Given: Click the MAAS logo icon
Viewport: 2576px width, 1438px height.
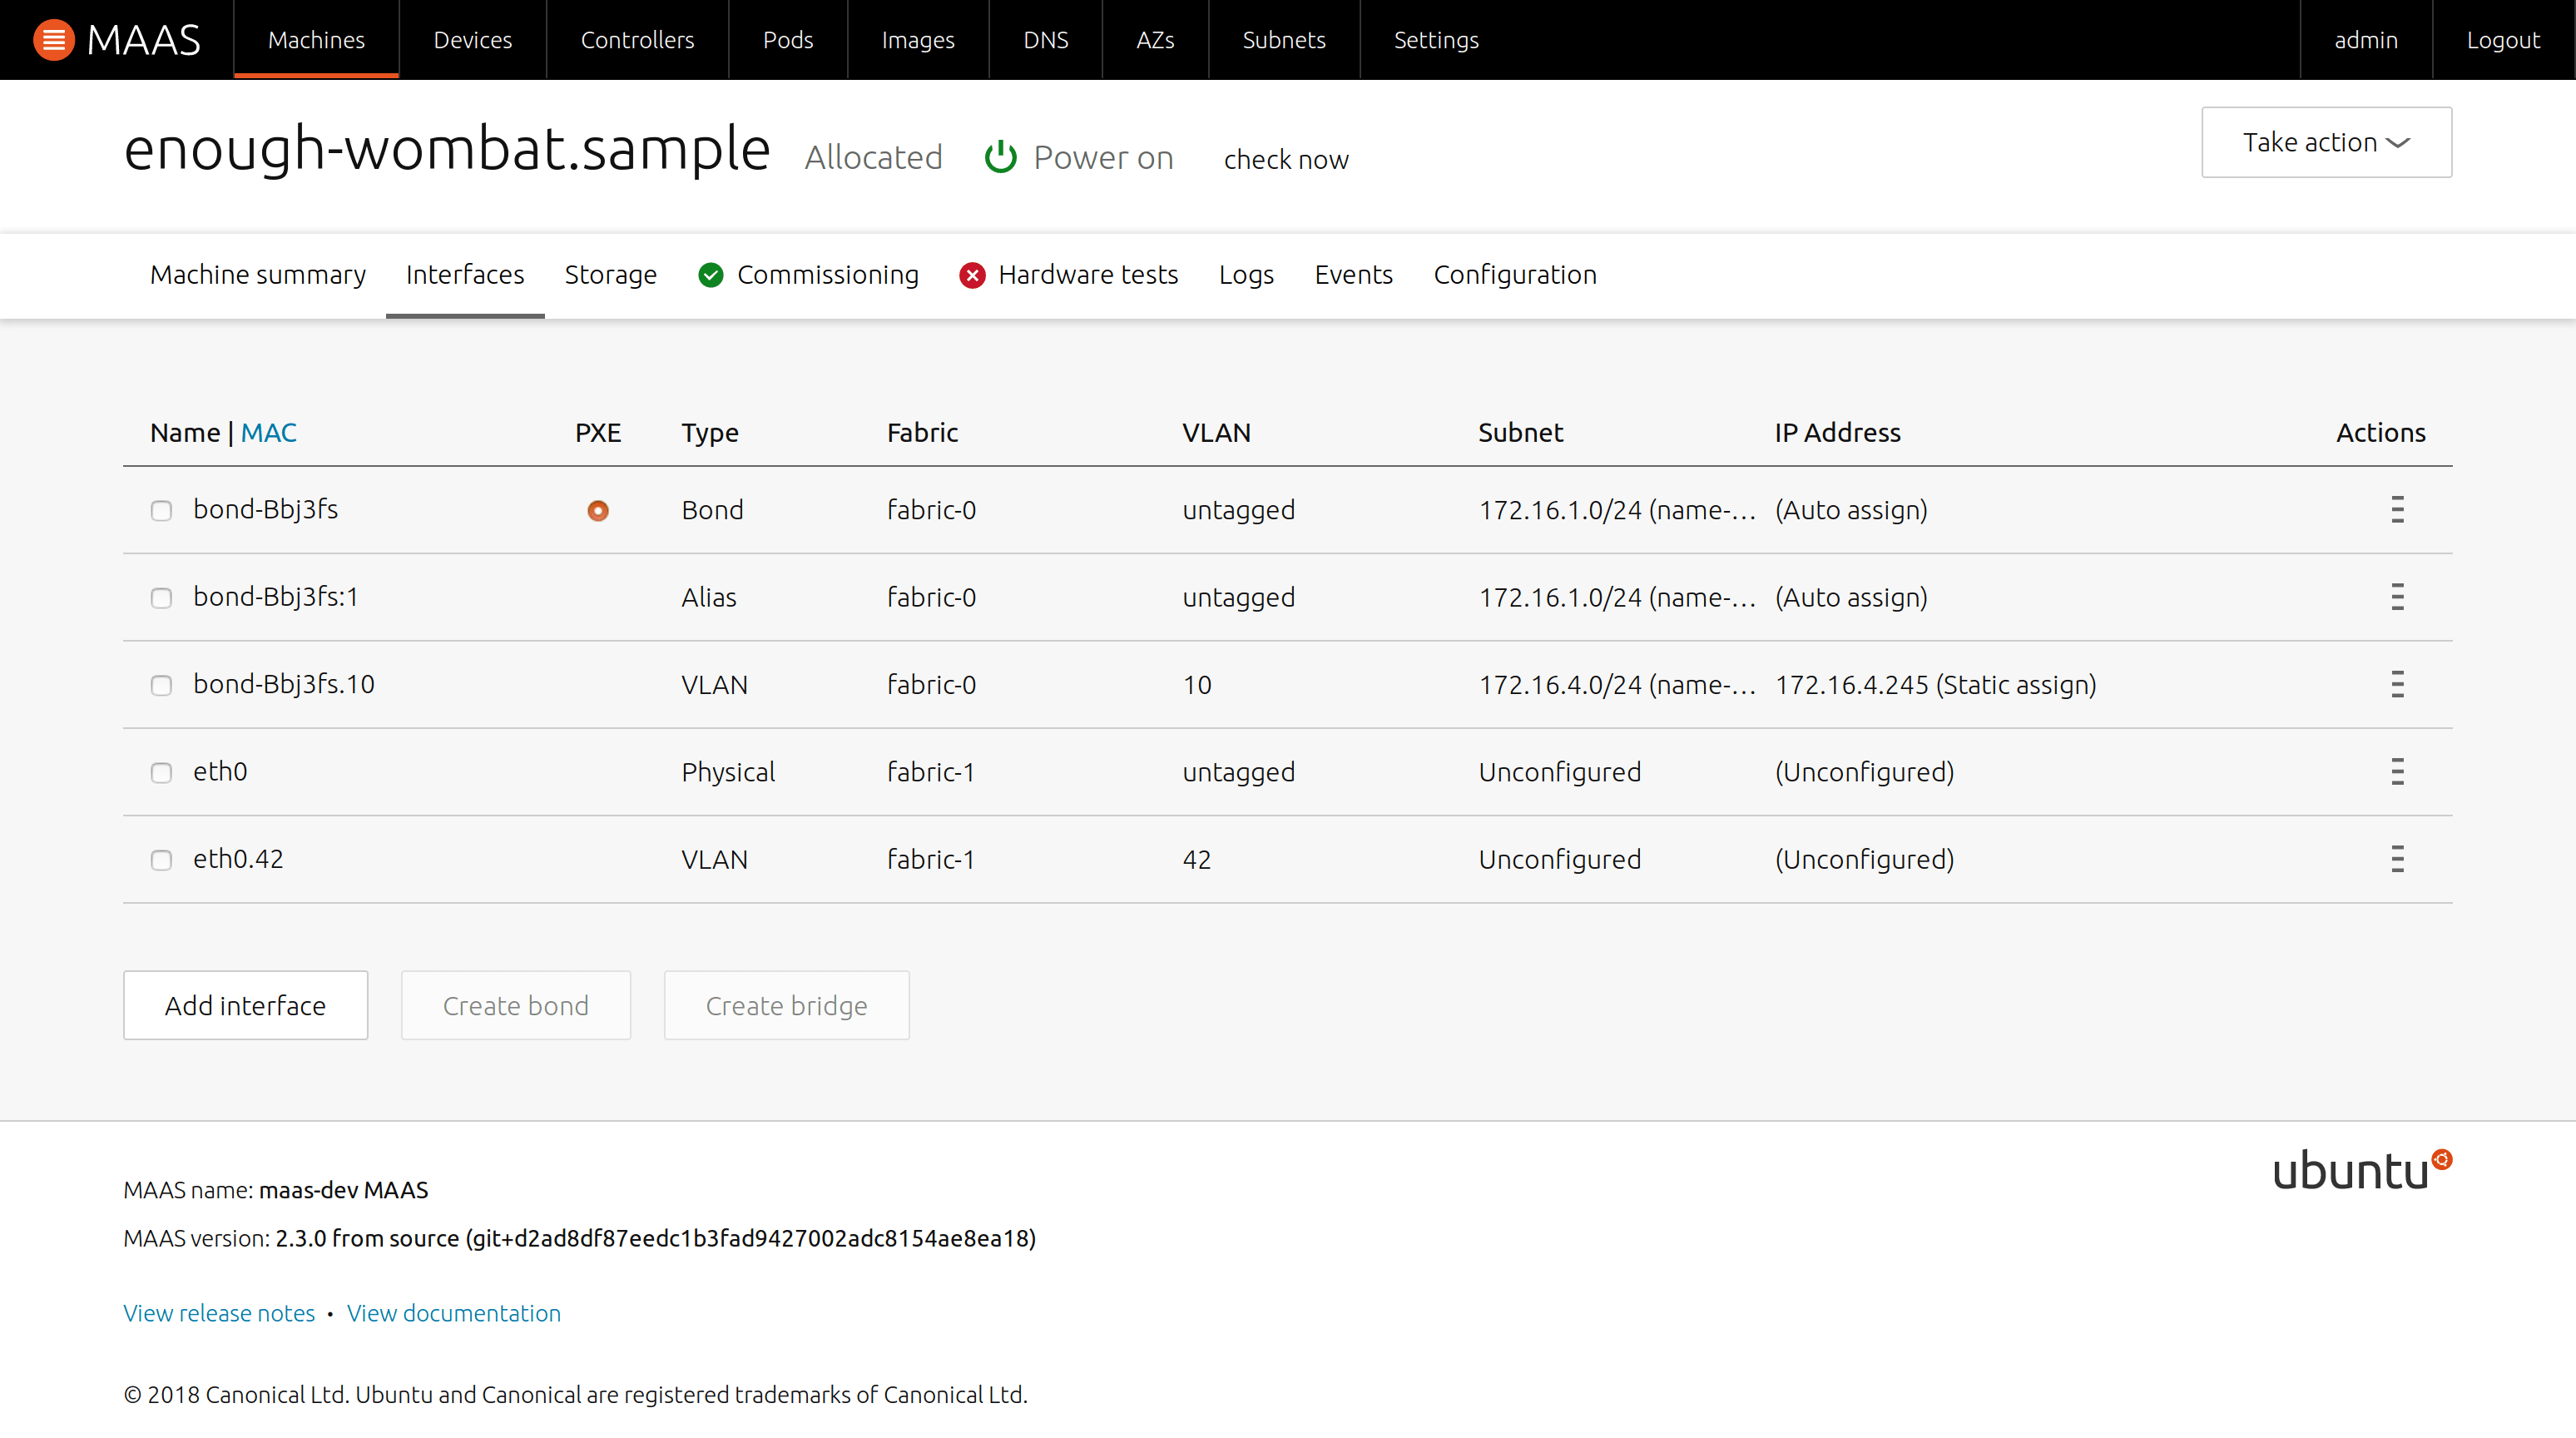Looking at the screenshot, I should click(x=54, y=40).
